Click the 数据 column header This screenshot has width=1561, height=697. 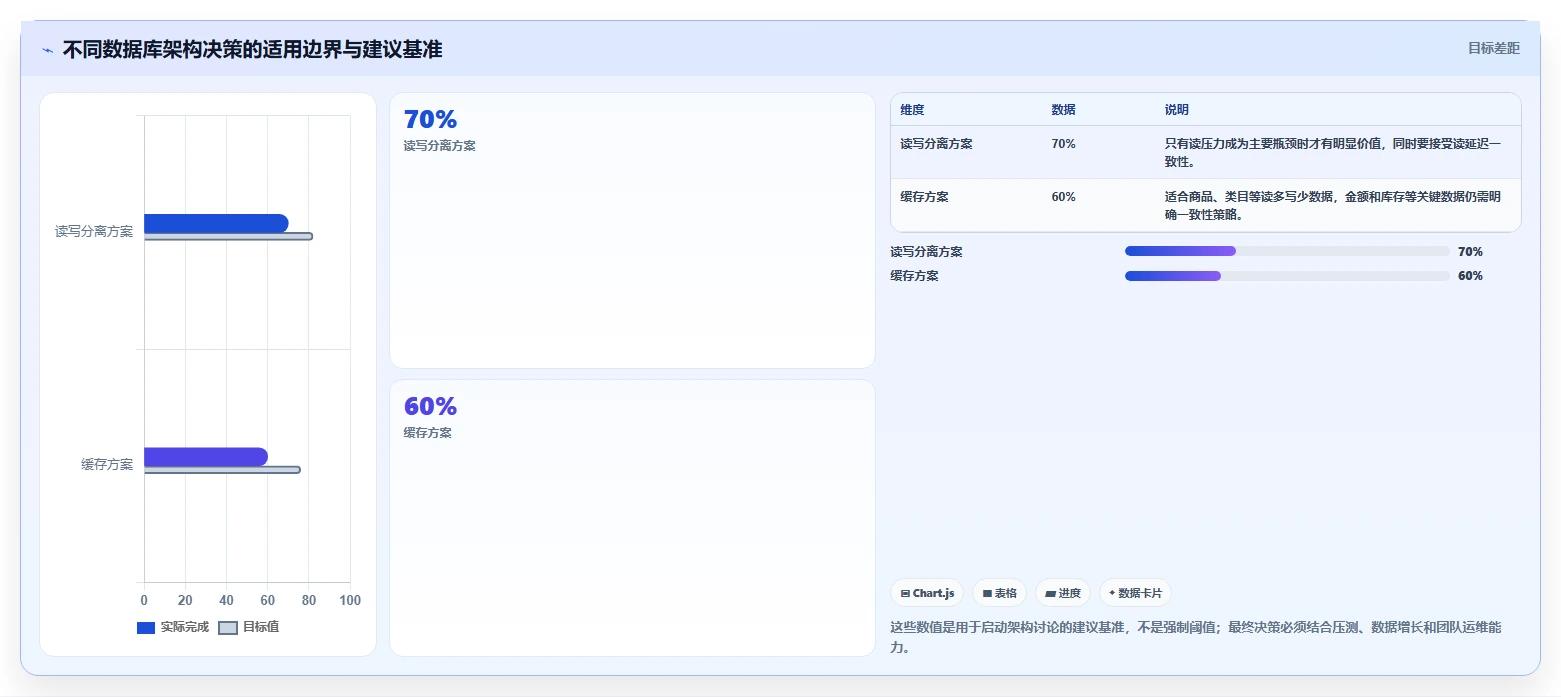(1063, 110)
